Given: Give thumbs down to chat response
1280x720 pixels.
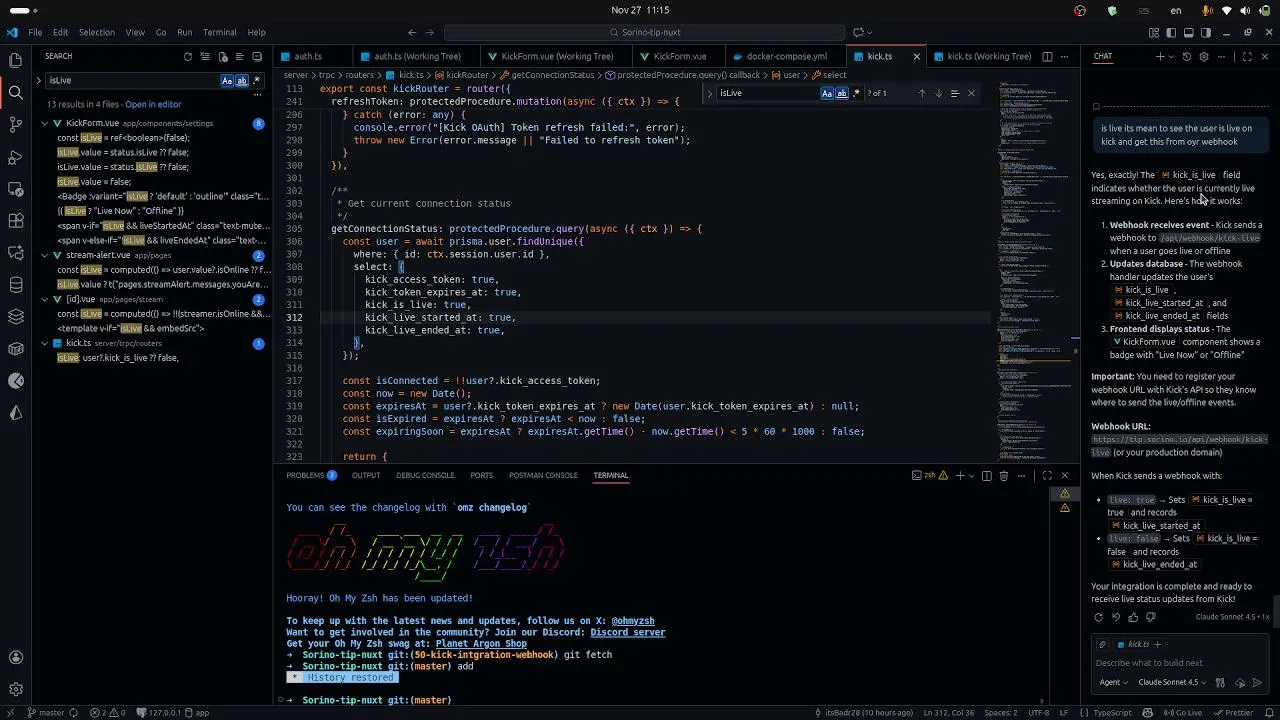Looking at the screenshot, I should click(1150, 617).
